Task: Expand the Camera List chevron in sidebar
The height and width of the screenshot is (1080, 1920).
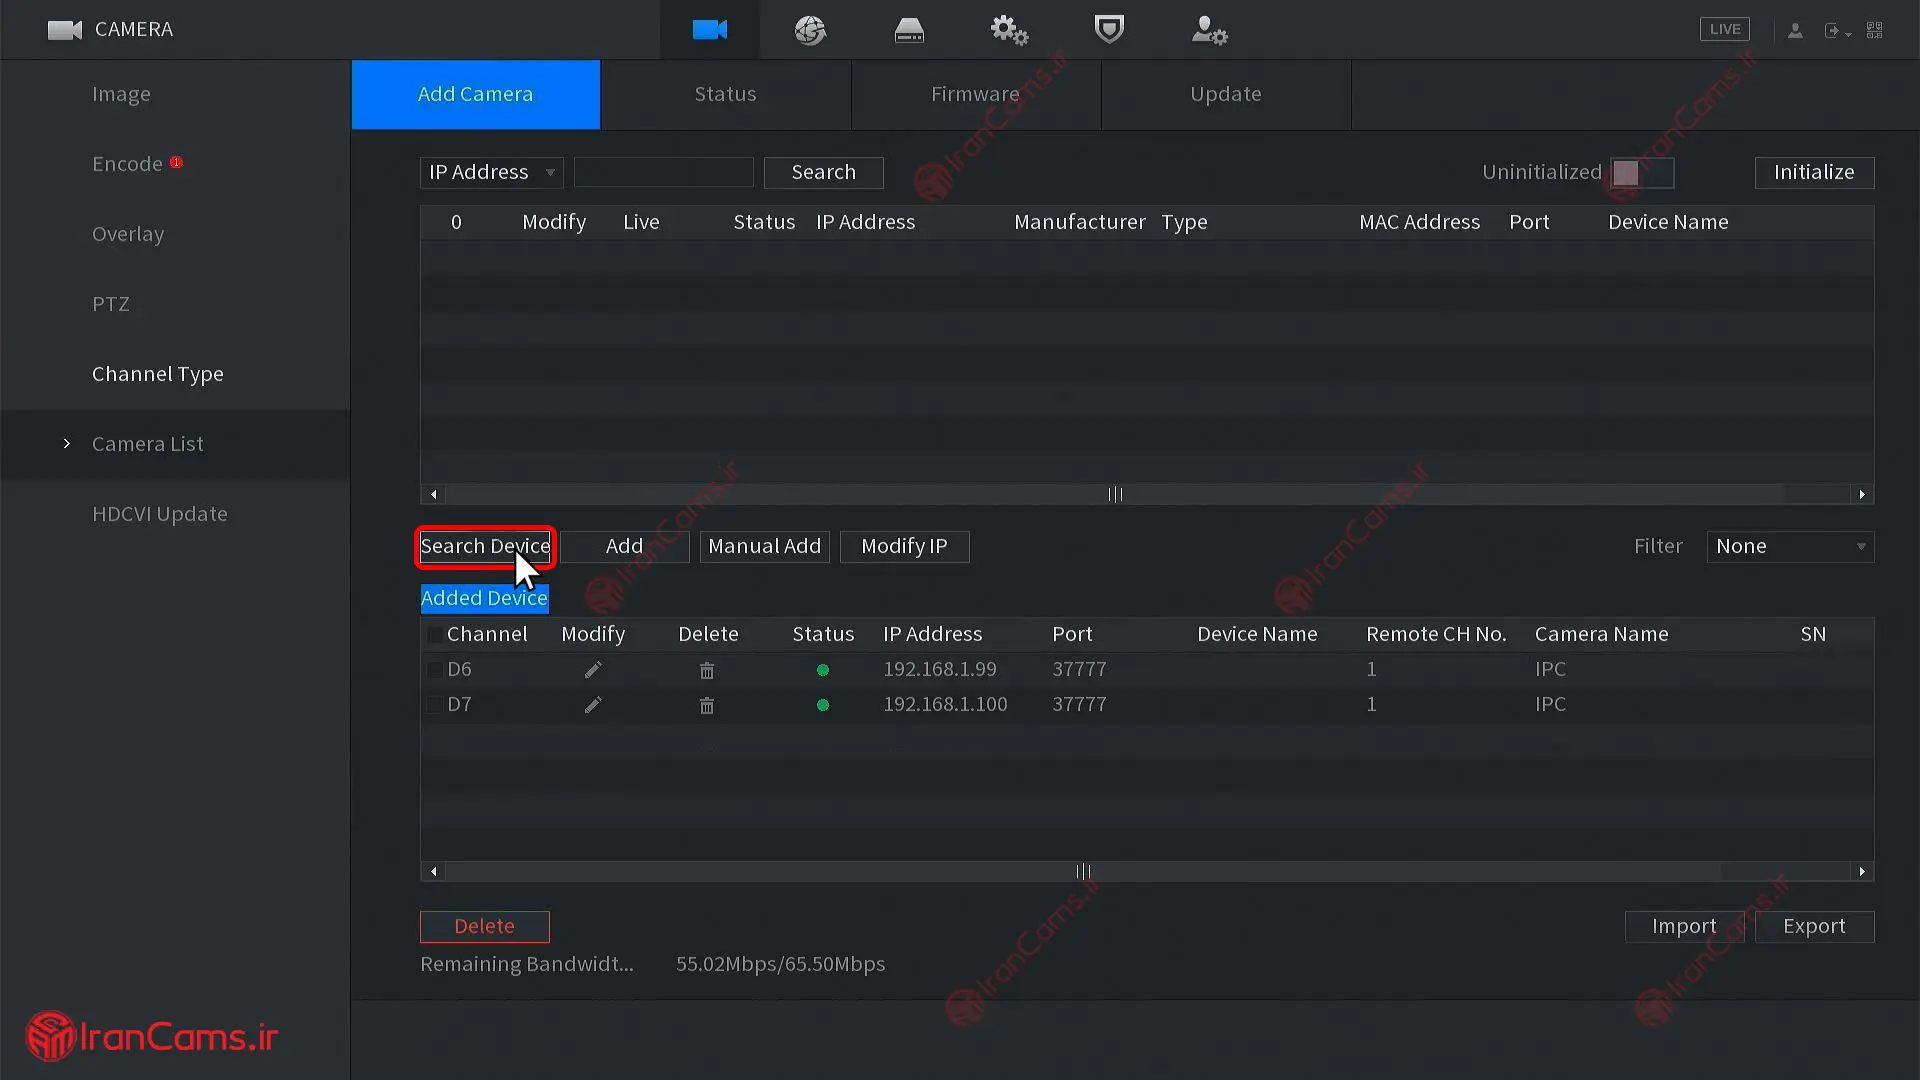Action: coord(67,443)
